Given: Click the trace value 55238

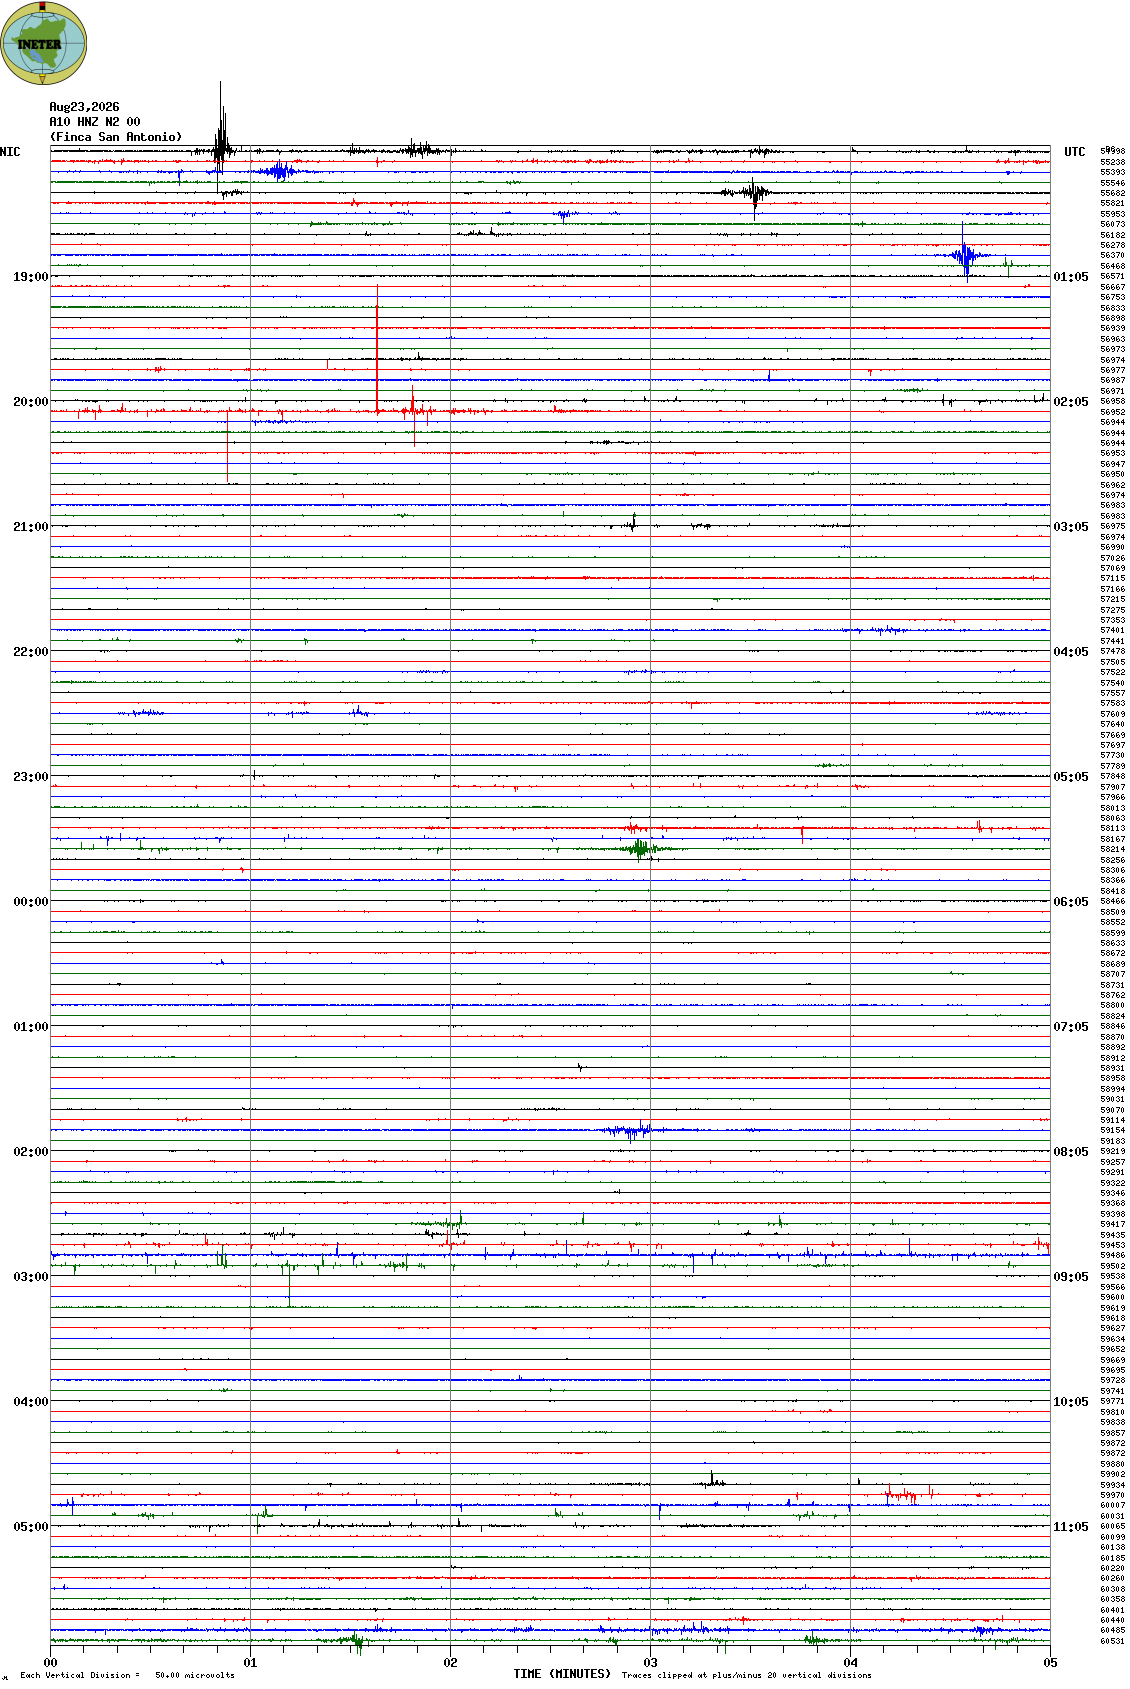Looking at the screenshot, I should 1113,162.
